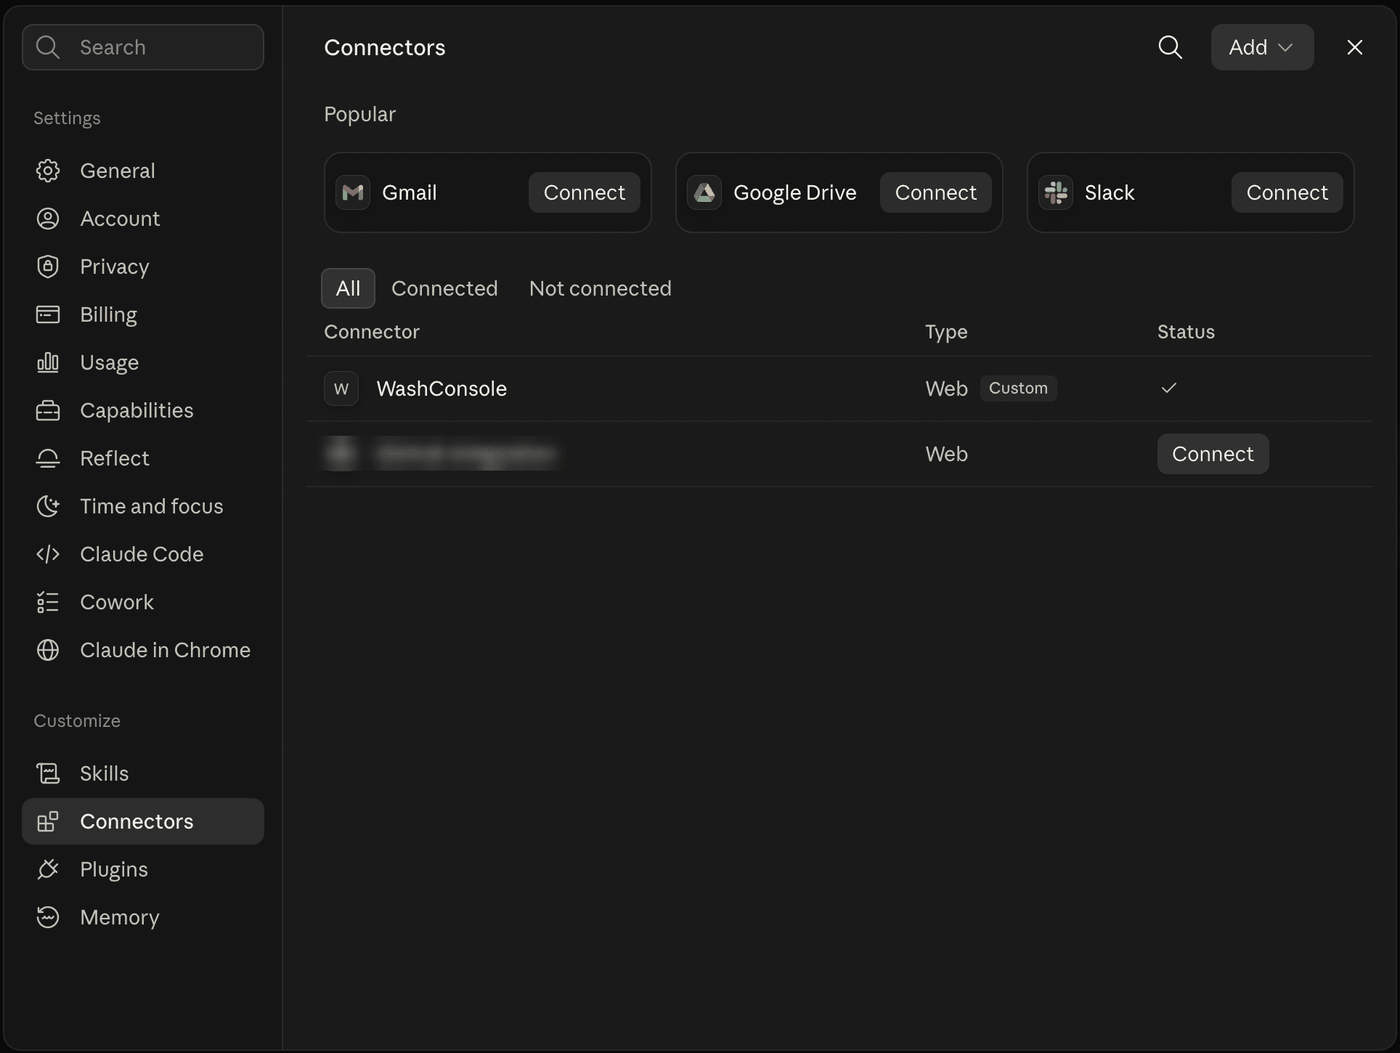This screenshot has width=1400, height=1053.
Task: Click the Cowork checklist icon
Action: pos(48,603)
